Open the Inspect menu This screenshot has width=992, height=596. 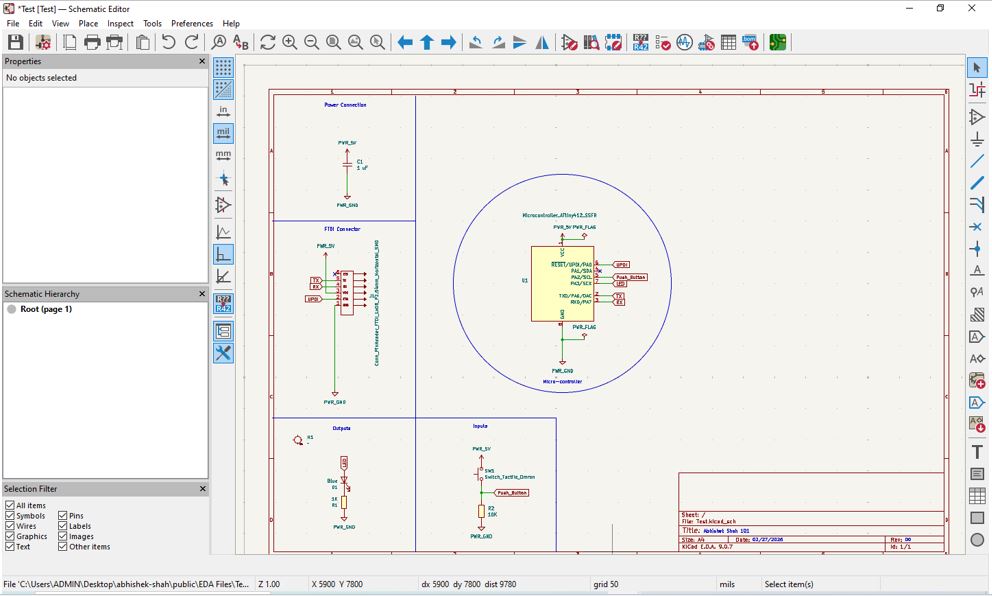[x=120, y=23]
